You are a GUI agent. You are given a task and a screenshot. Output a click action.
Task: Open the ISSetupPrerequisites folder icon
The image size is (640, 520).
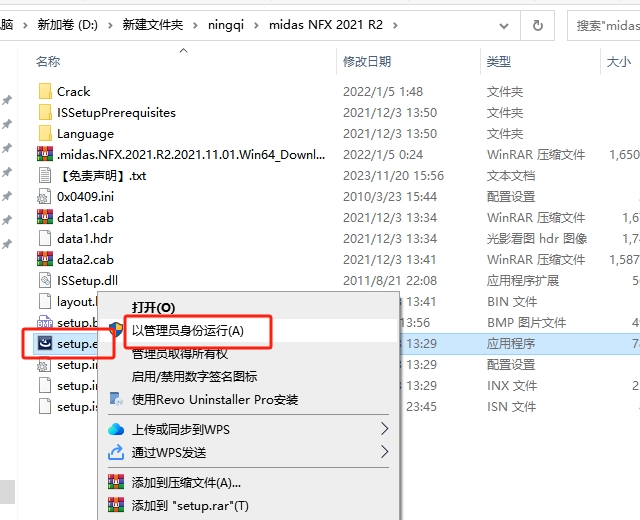tap(45, 112)
